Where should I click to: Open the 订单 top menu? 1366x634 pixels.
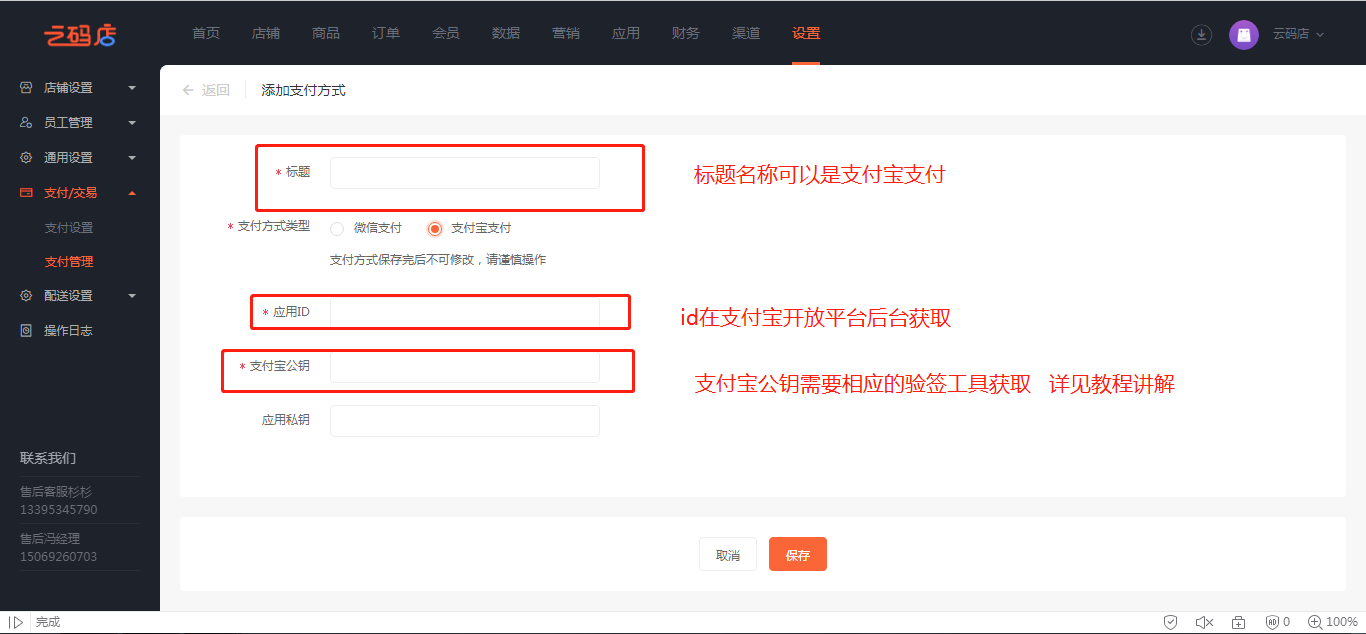point(386,33)
